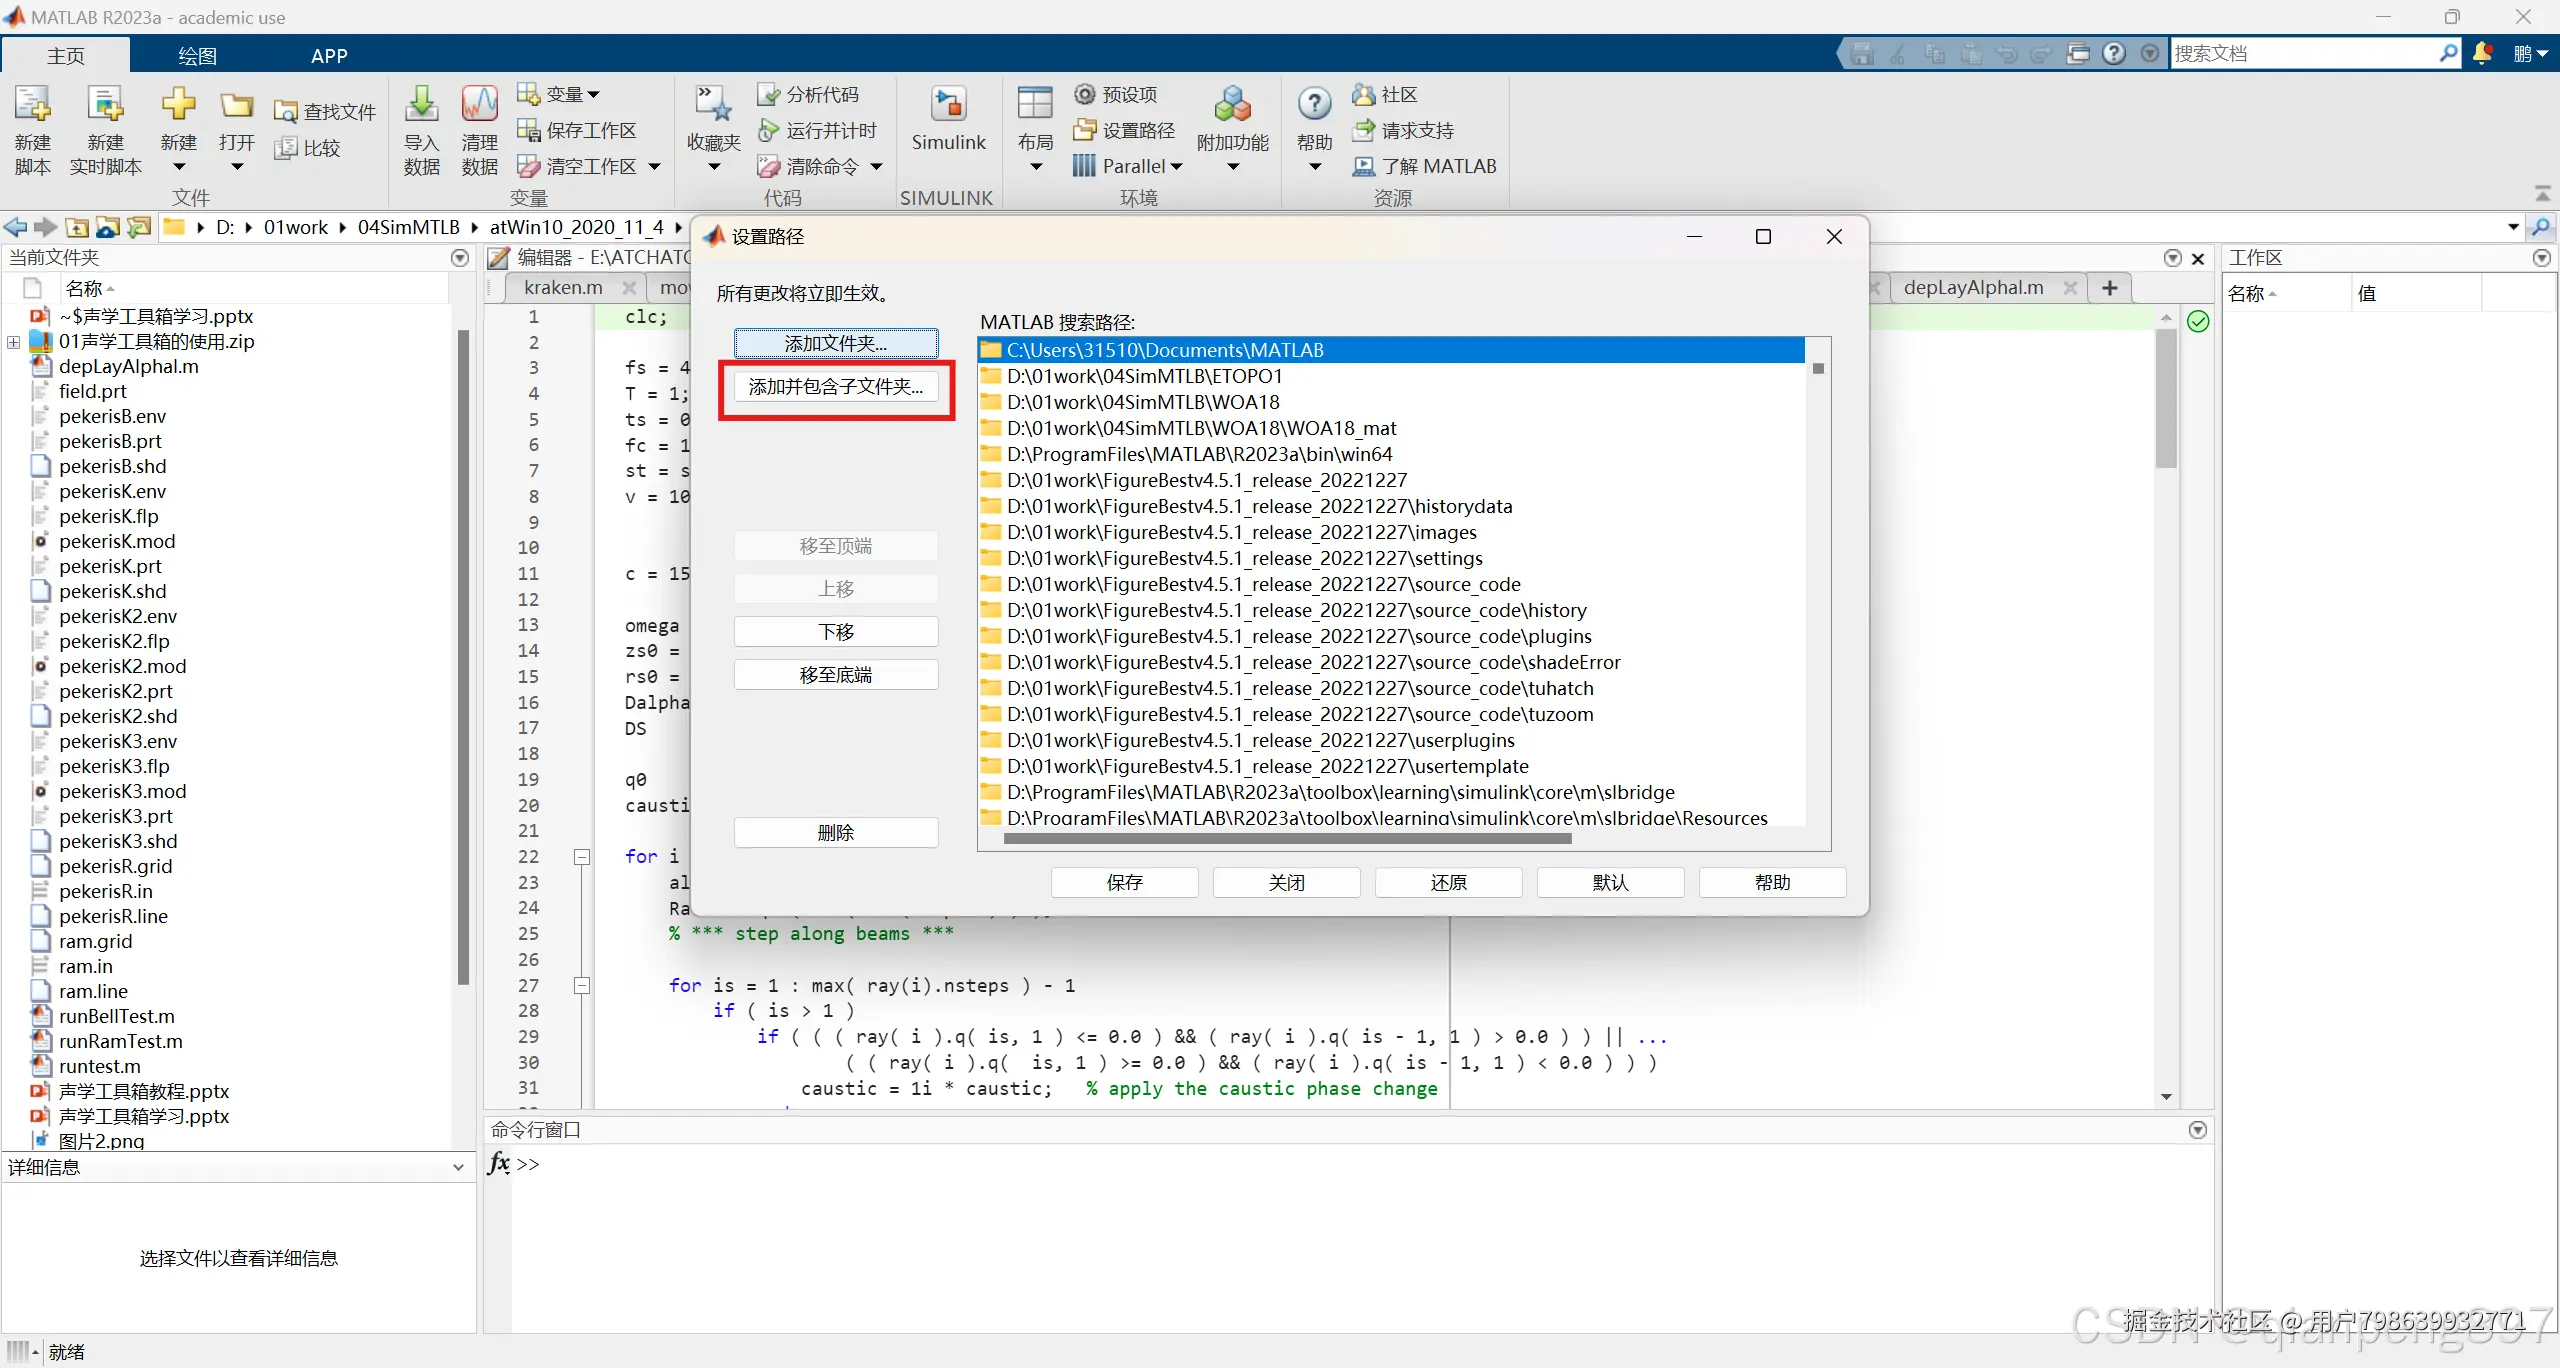Collapse the inner for loop at line 27
Viewport: 2560px width, 1368px height.
(x=581, y=986)
